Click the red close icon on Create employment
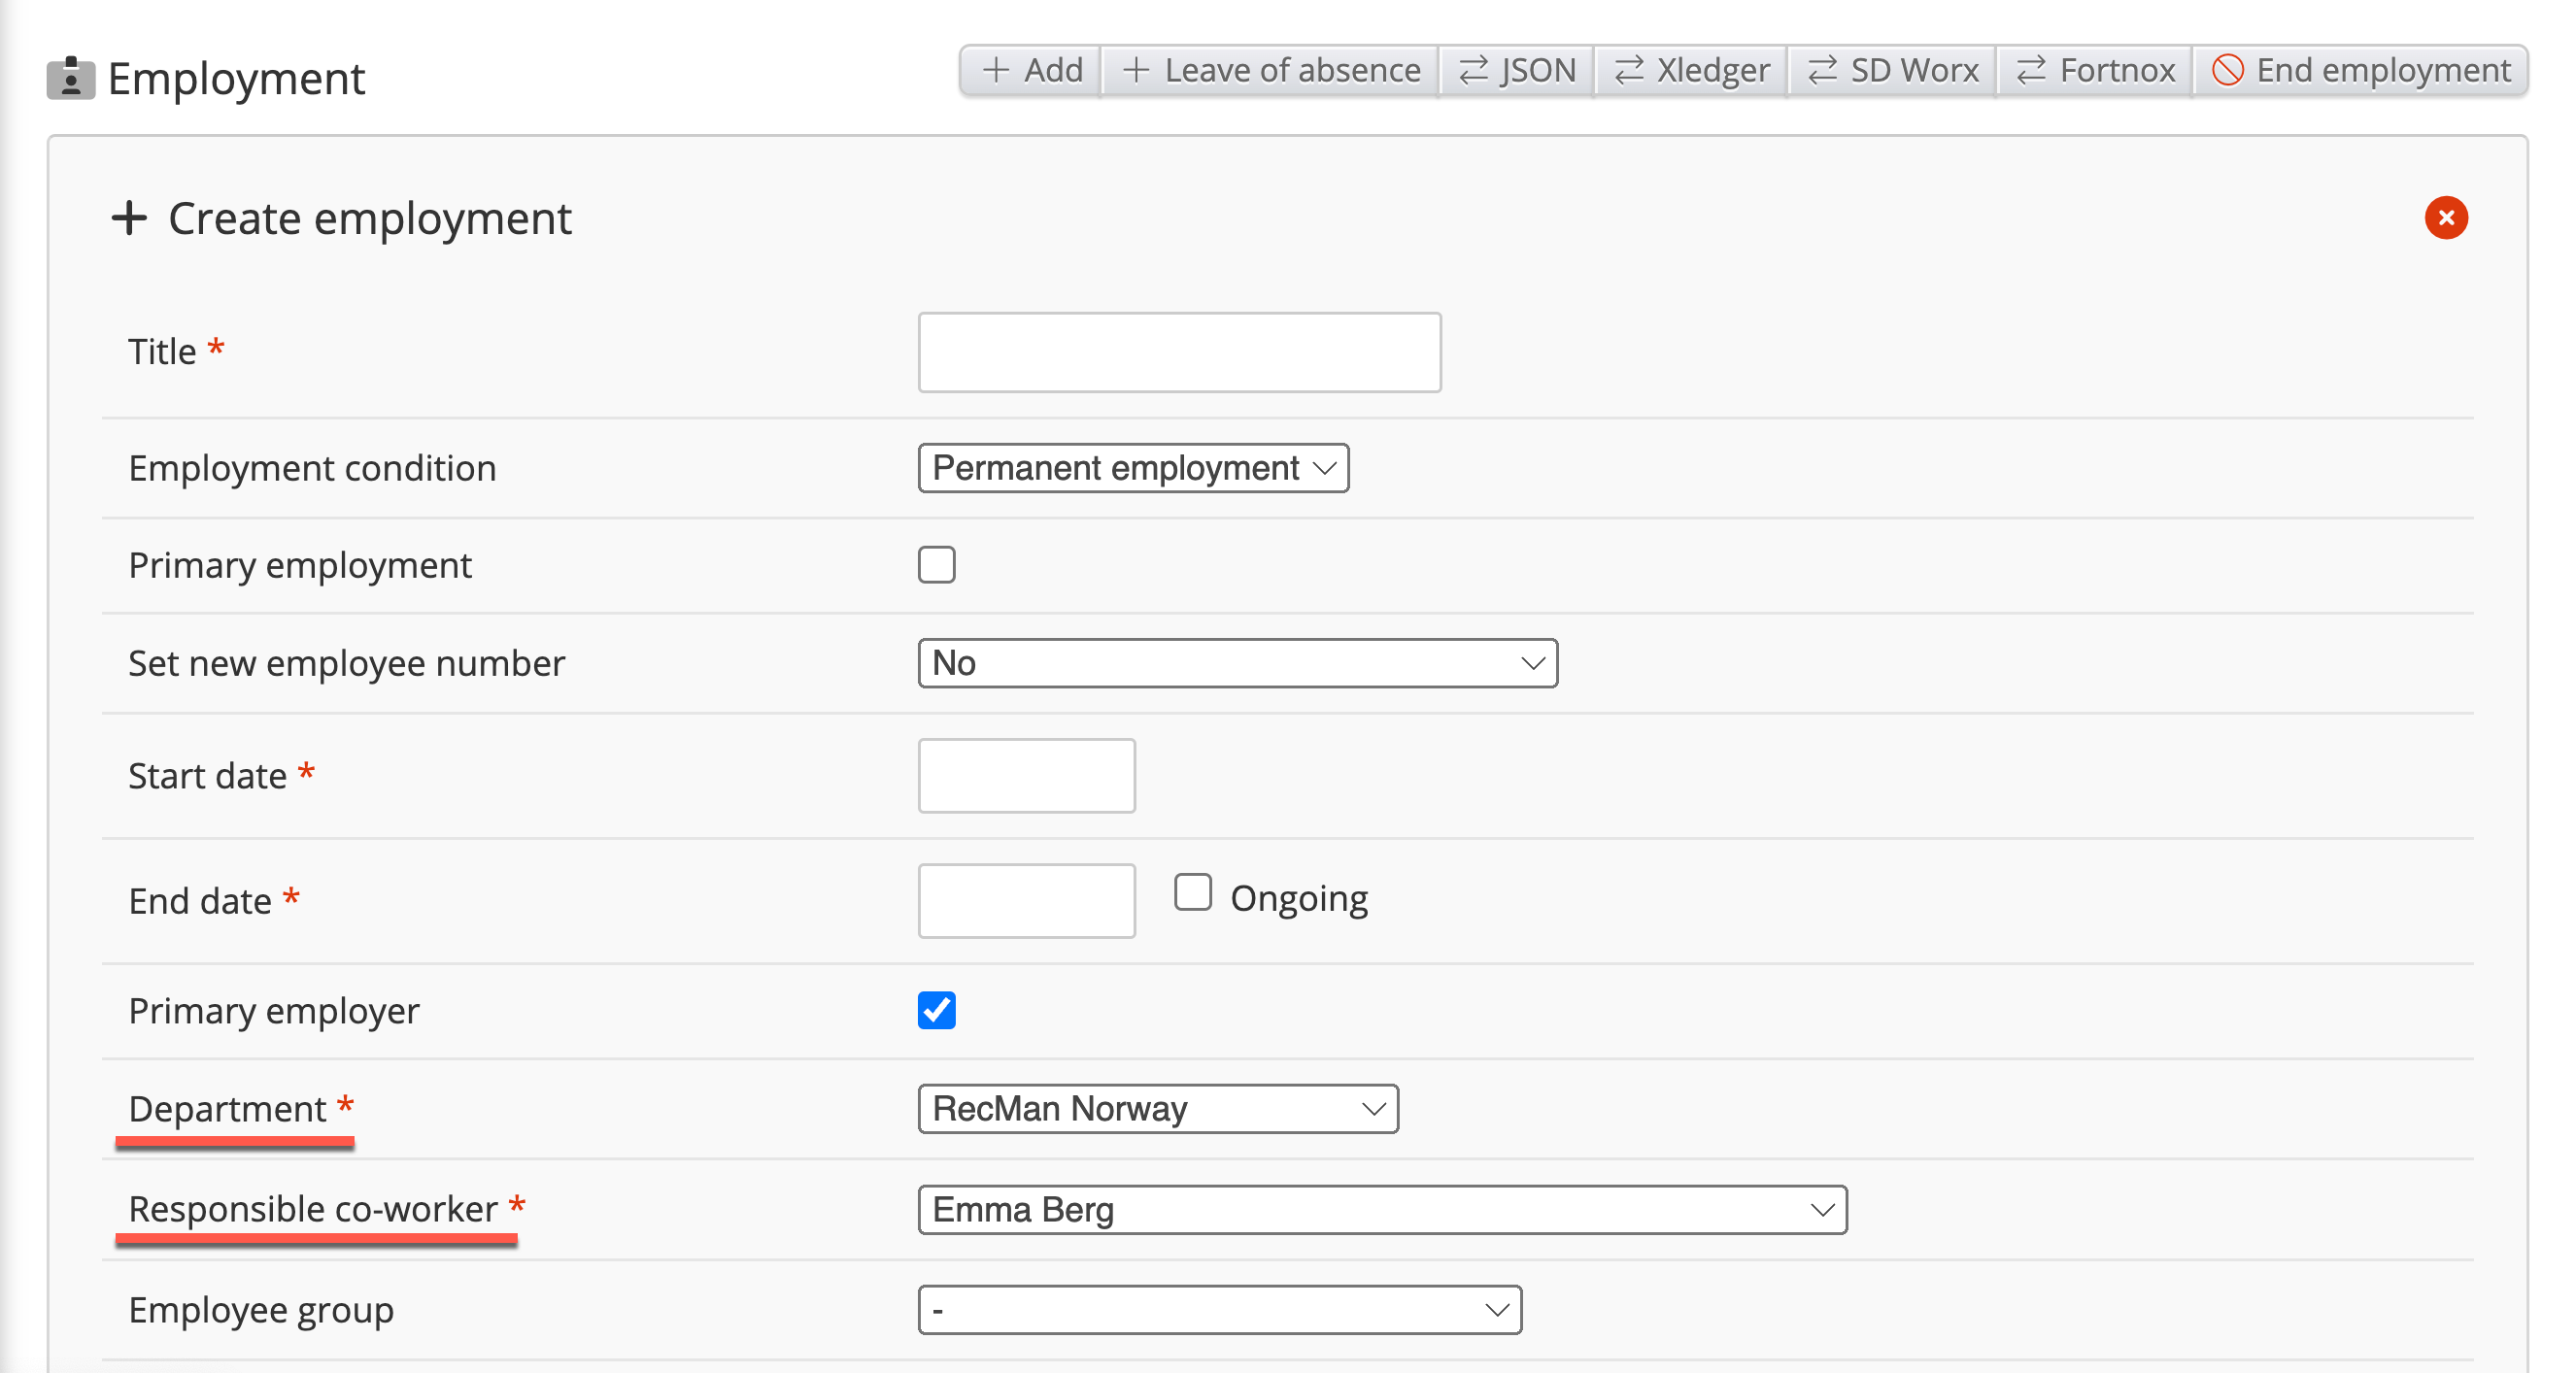 coord(2446,218)
